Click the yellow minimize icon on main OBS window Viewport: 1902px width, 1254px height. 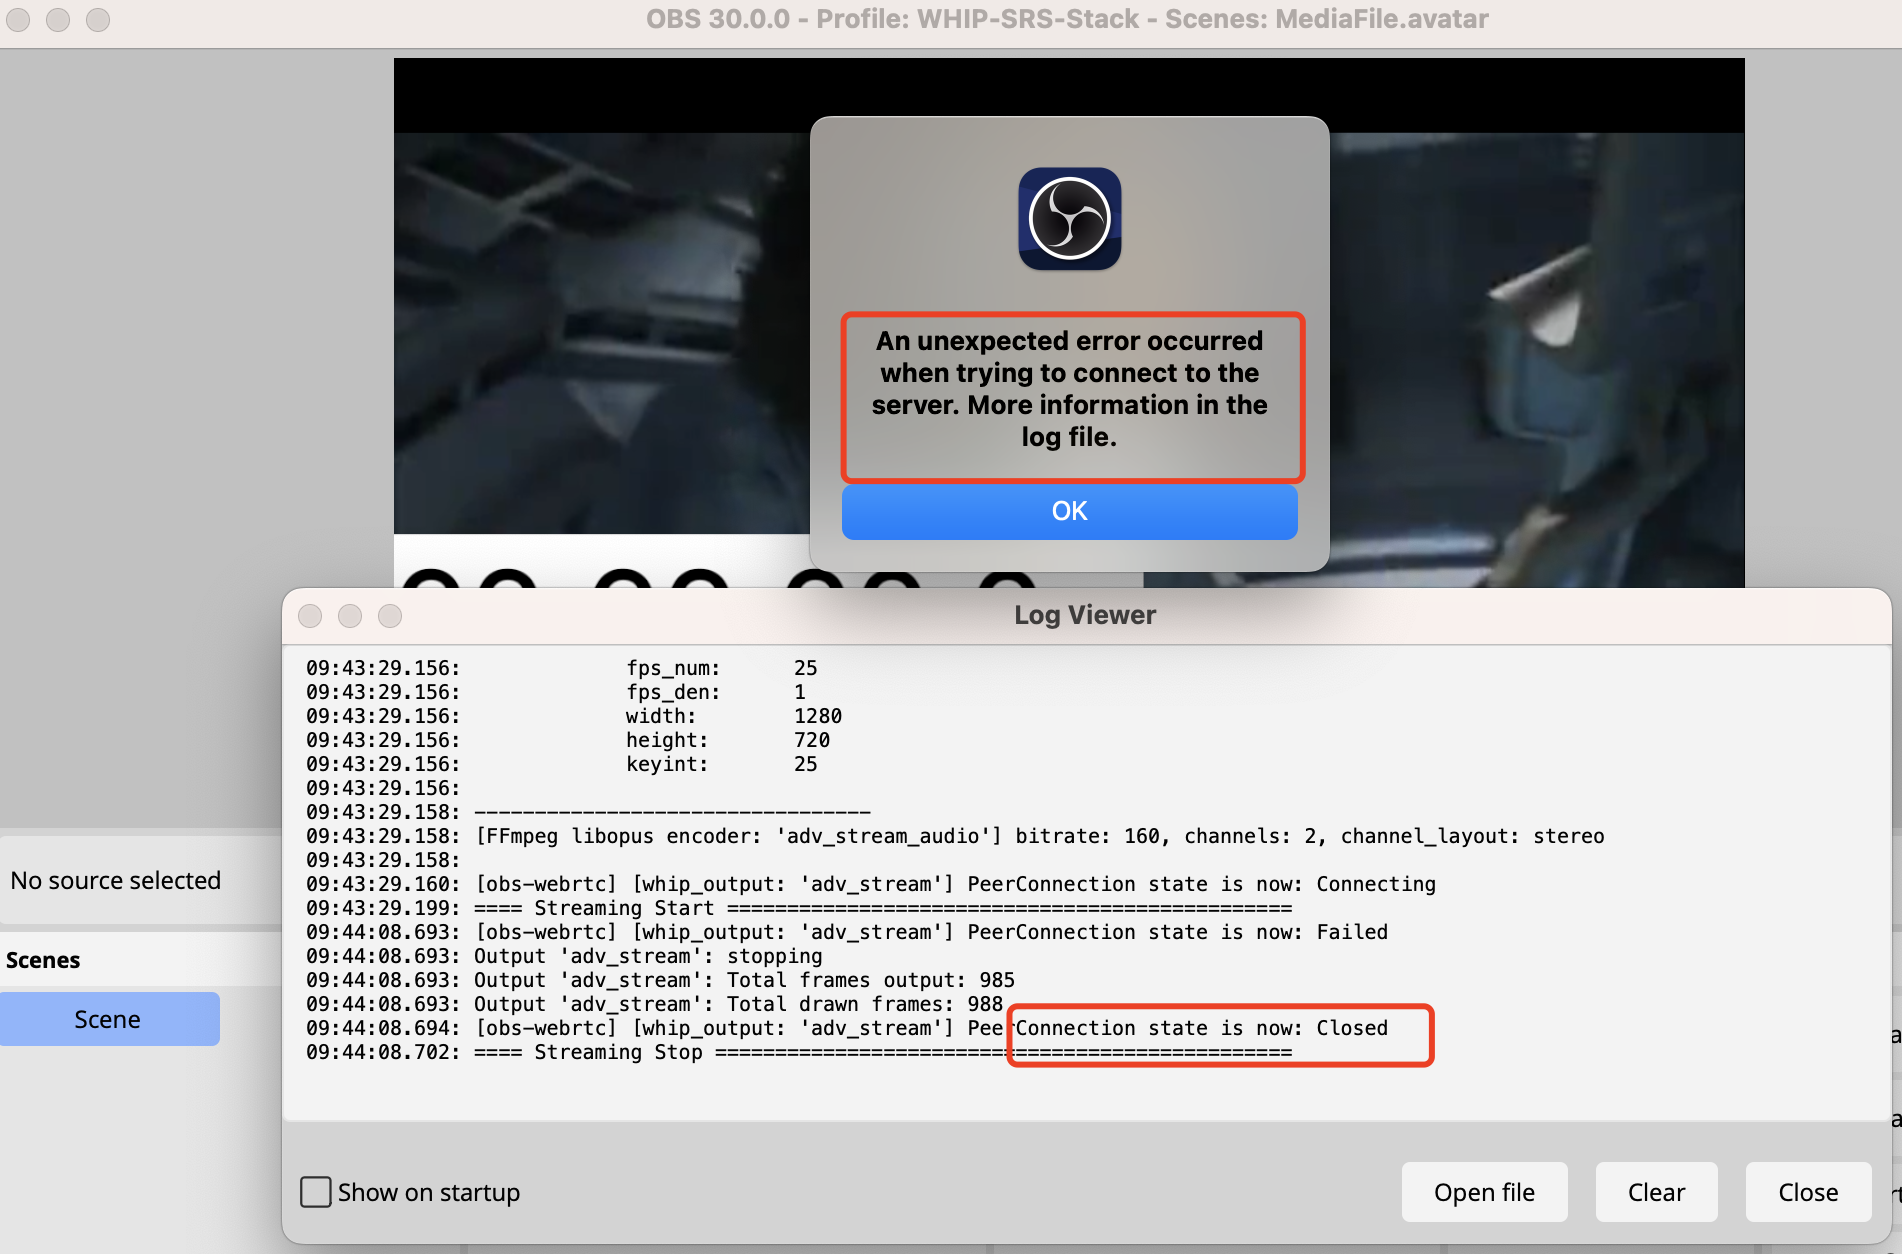[58, 19]
